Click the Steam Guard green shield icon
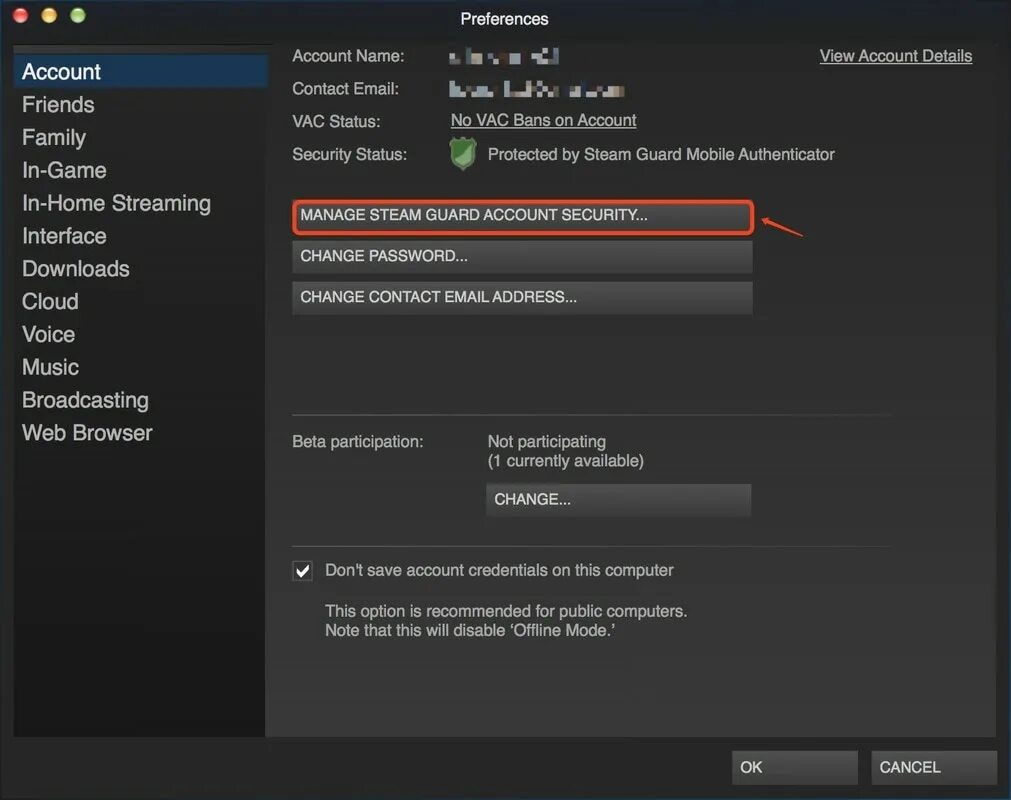The image size is (1011, 800). click(463, 154)
